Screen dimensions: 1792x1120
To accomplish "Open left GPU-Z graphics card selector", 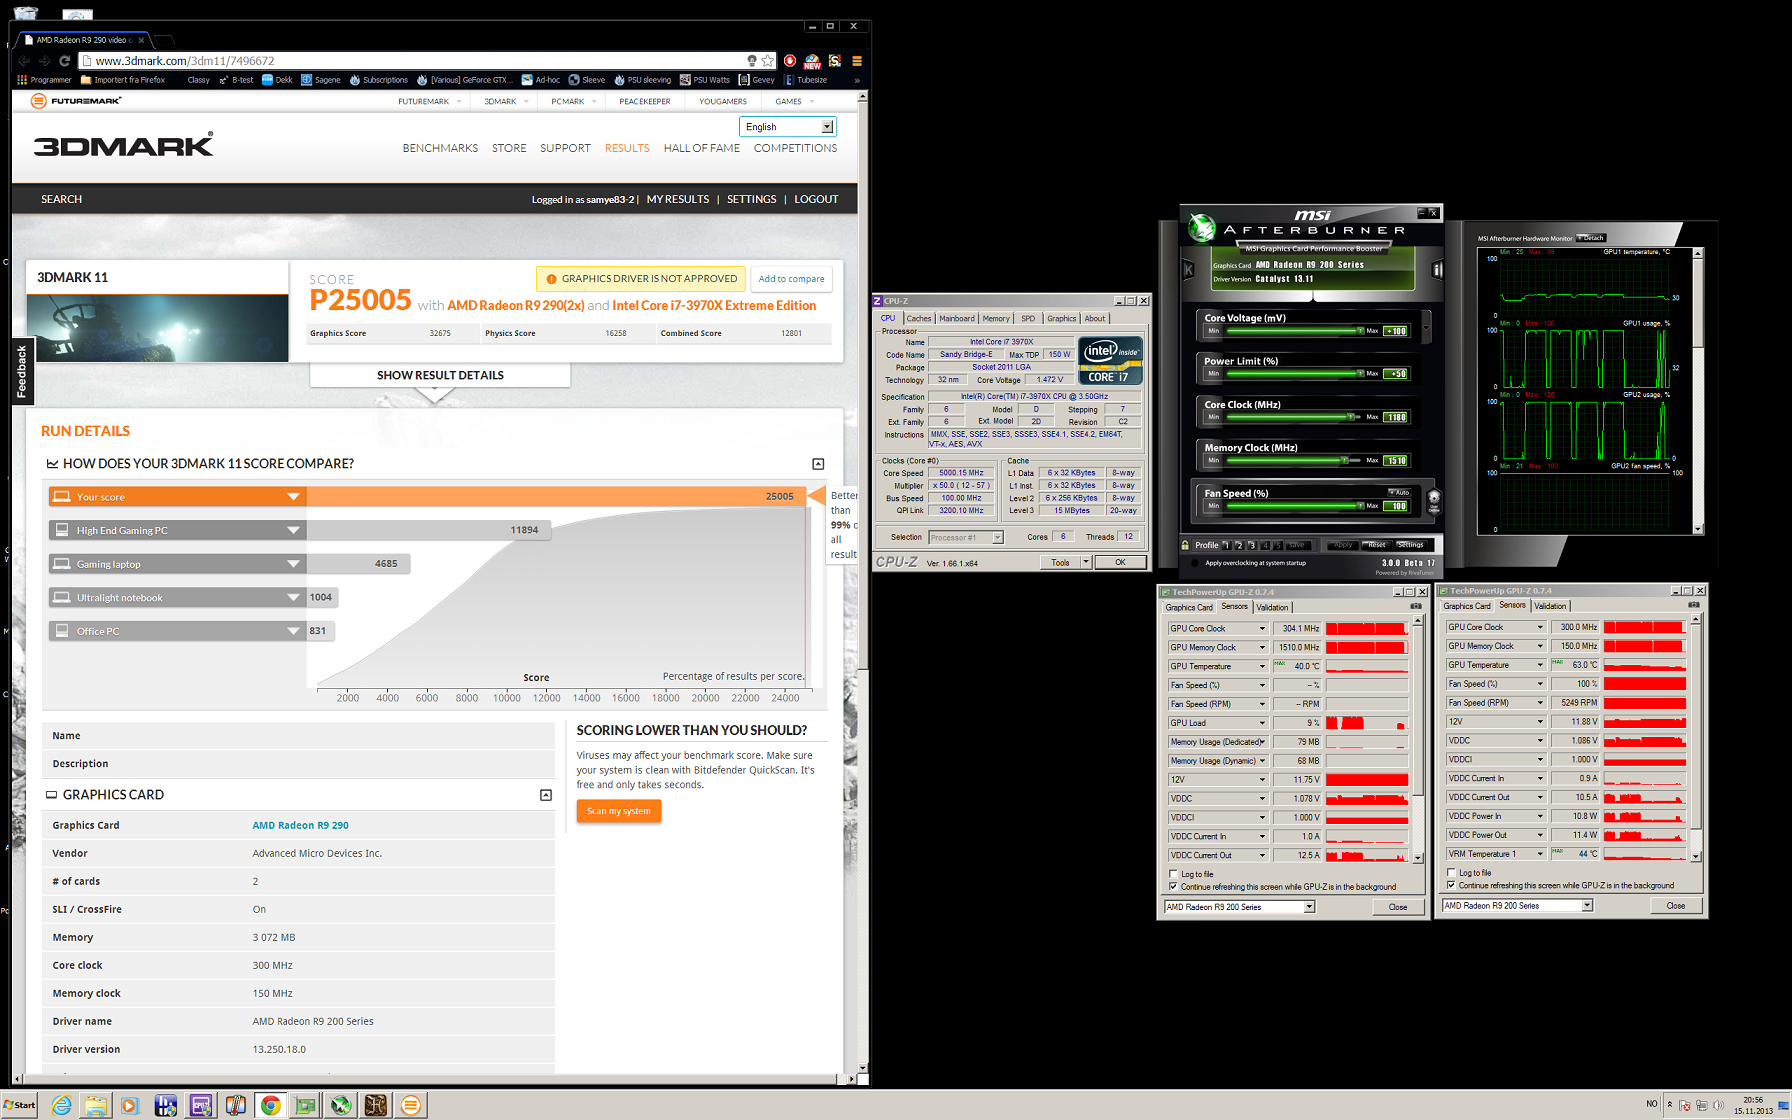I will [1239, 907].
